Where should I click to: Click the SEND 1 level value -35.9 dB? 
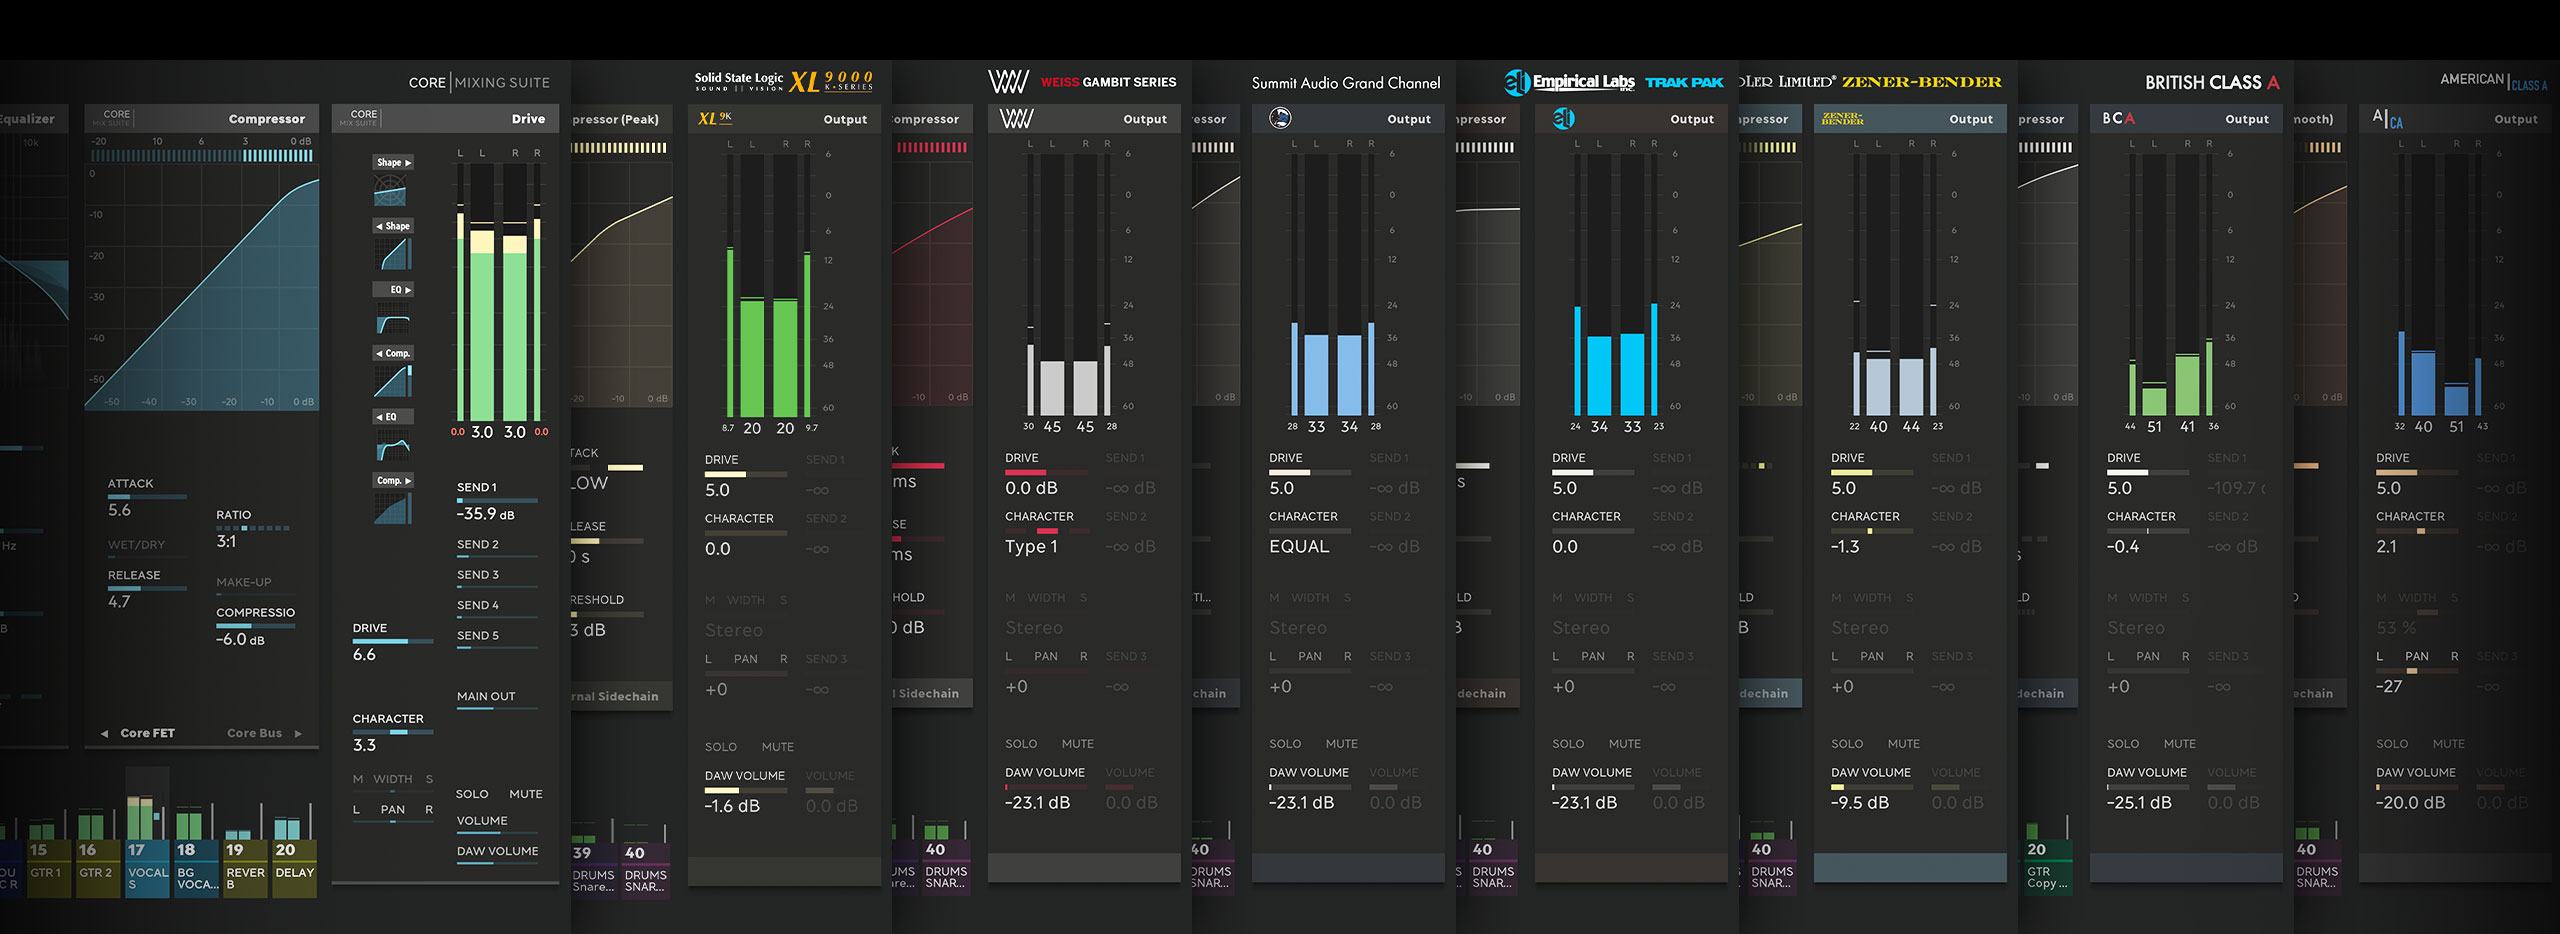485,514
